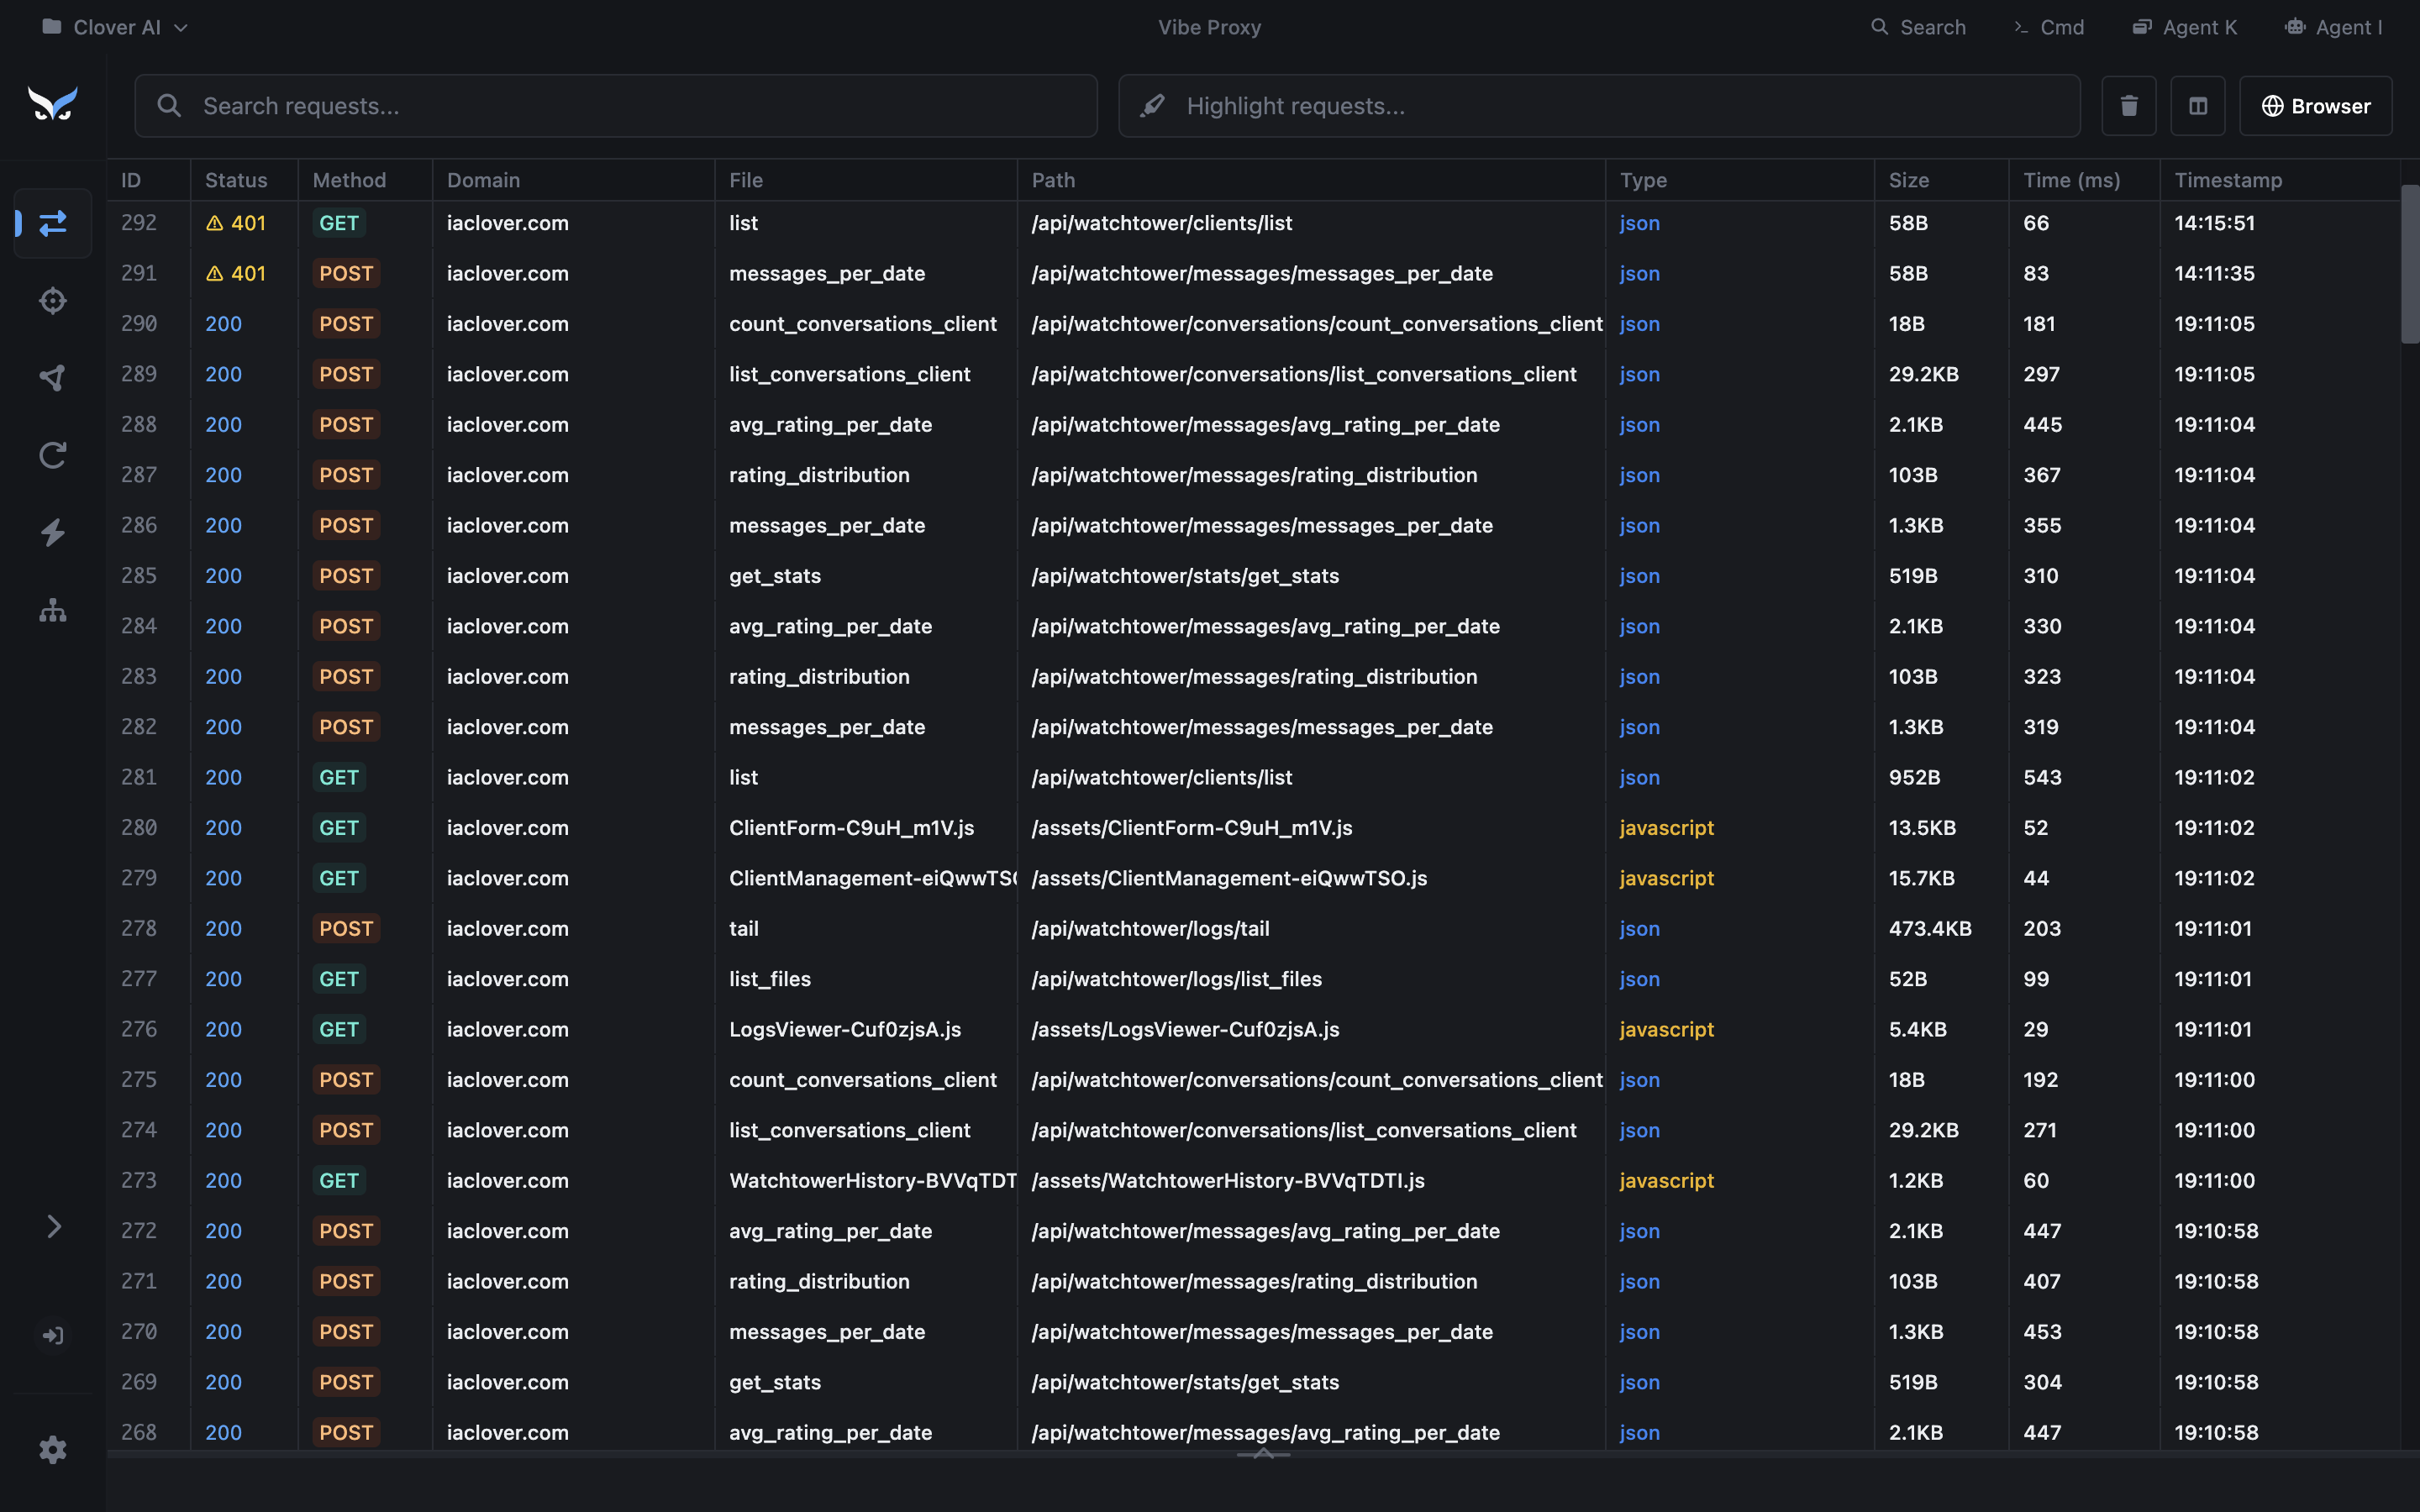Click the crosshair target sidebar icon
This screenshot has width=2420, height=1512.
click(x=53, y=301)
